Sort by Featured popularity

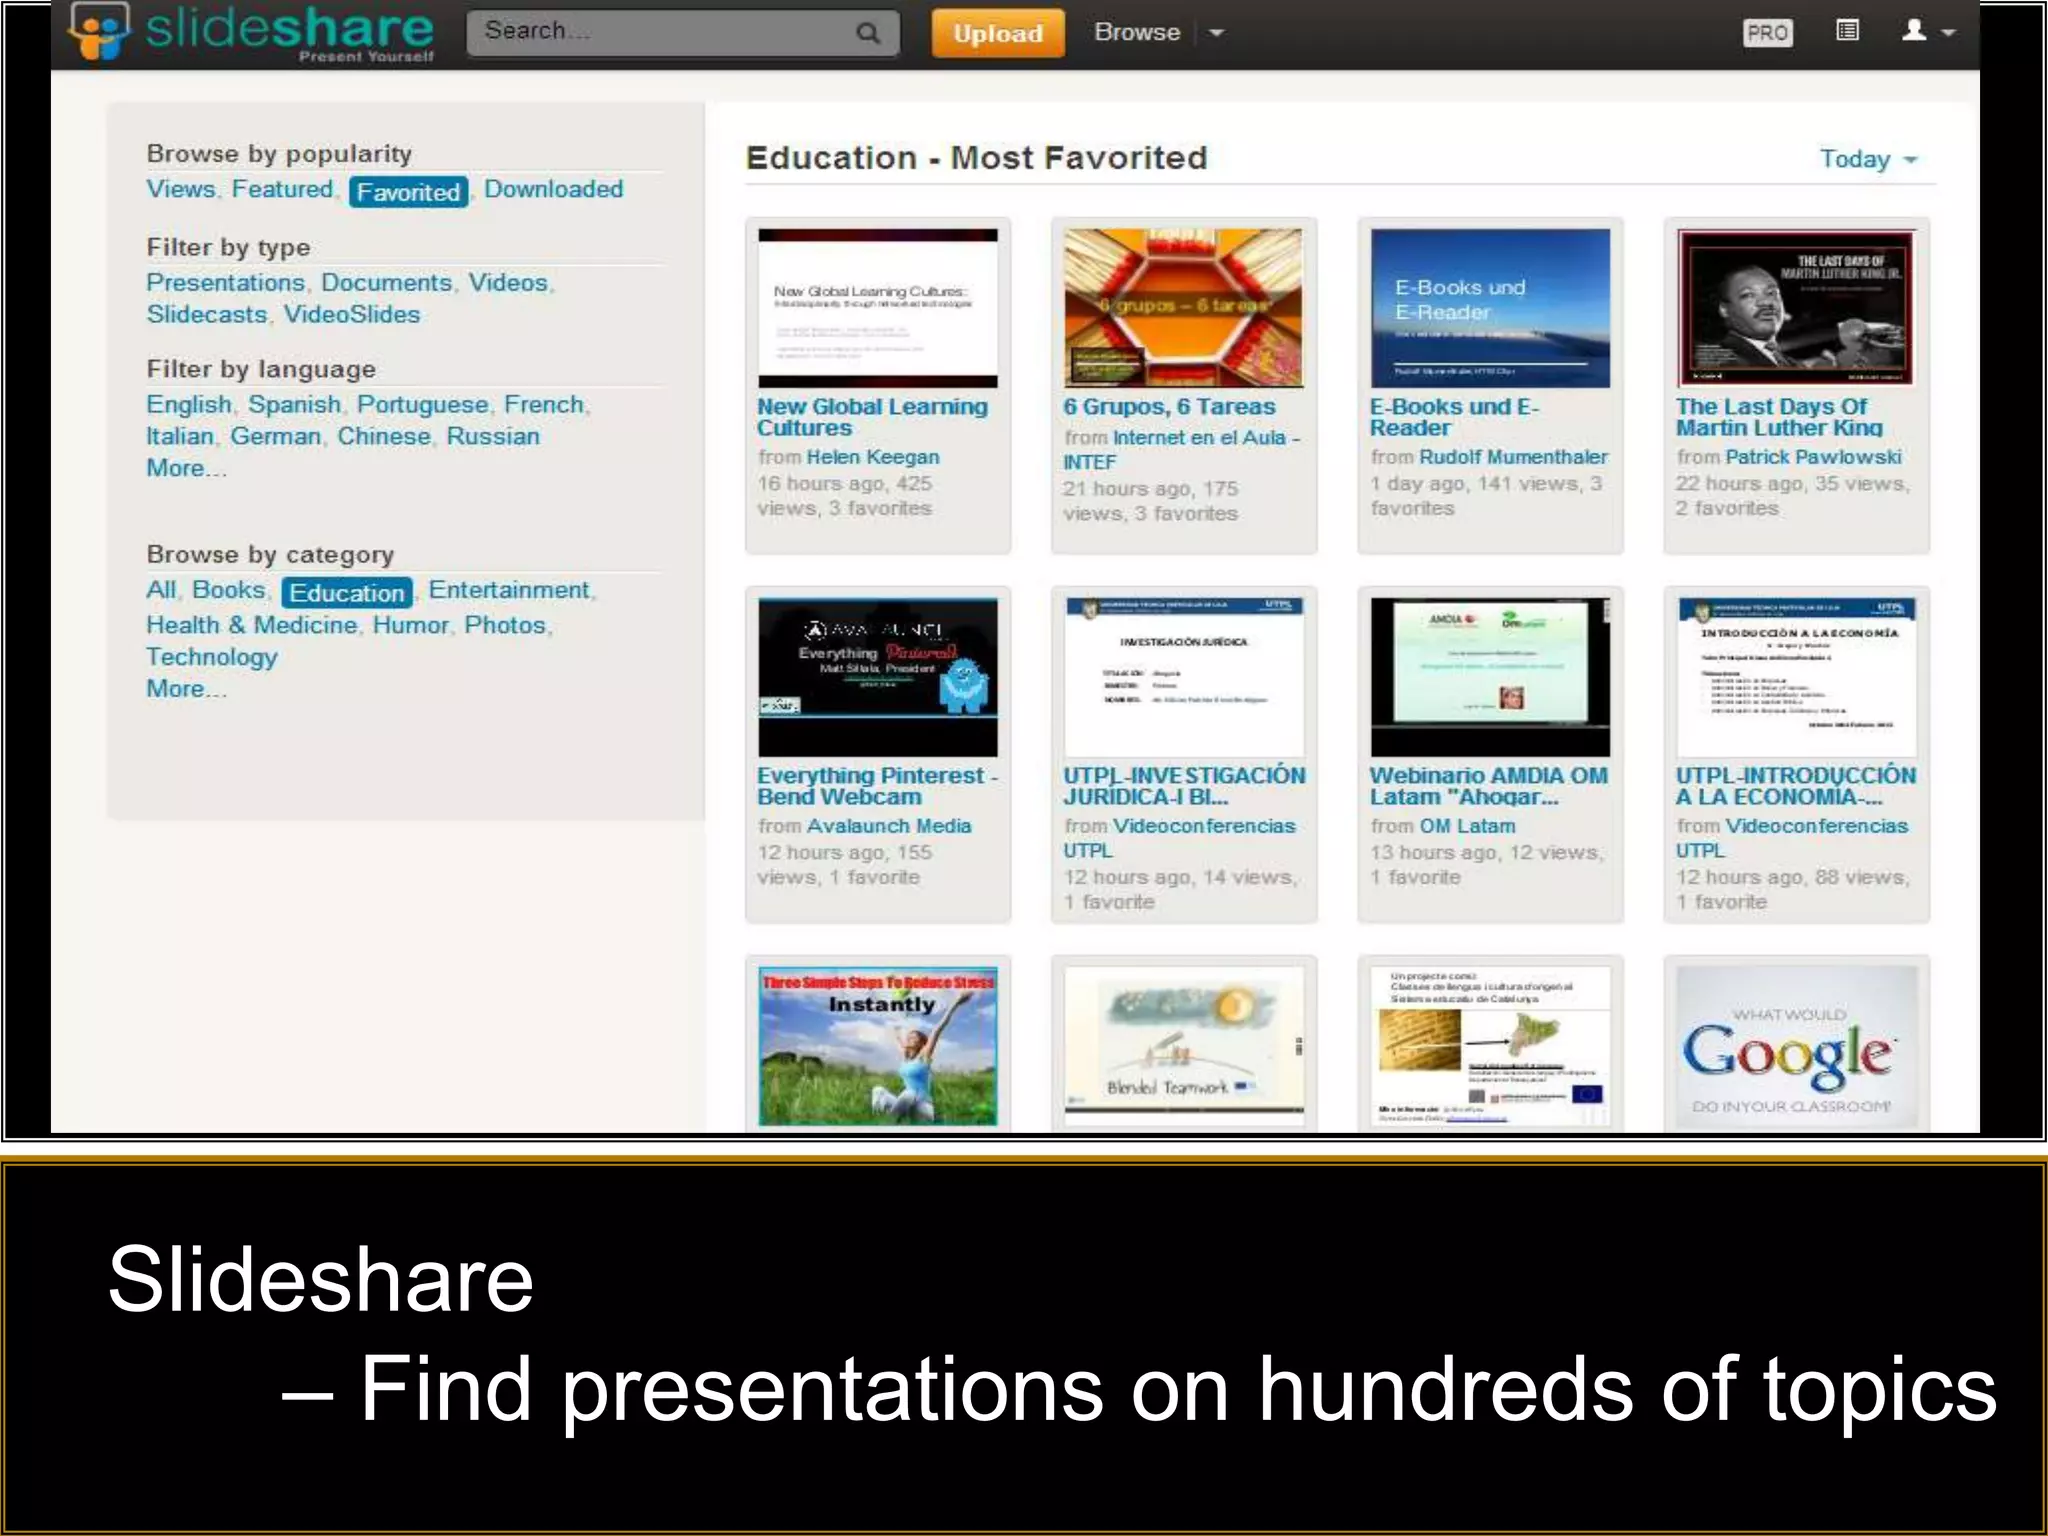pos(282,189)
